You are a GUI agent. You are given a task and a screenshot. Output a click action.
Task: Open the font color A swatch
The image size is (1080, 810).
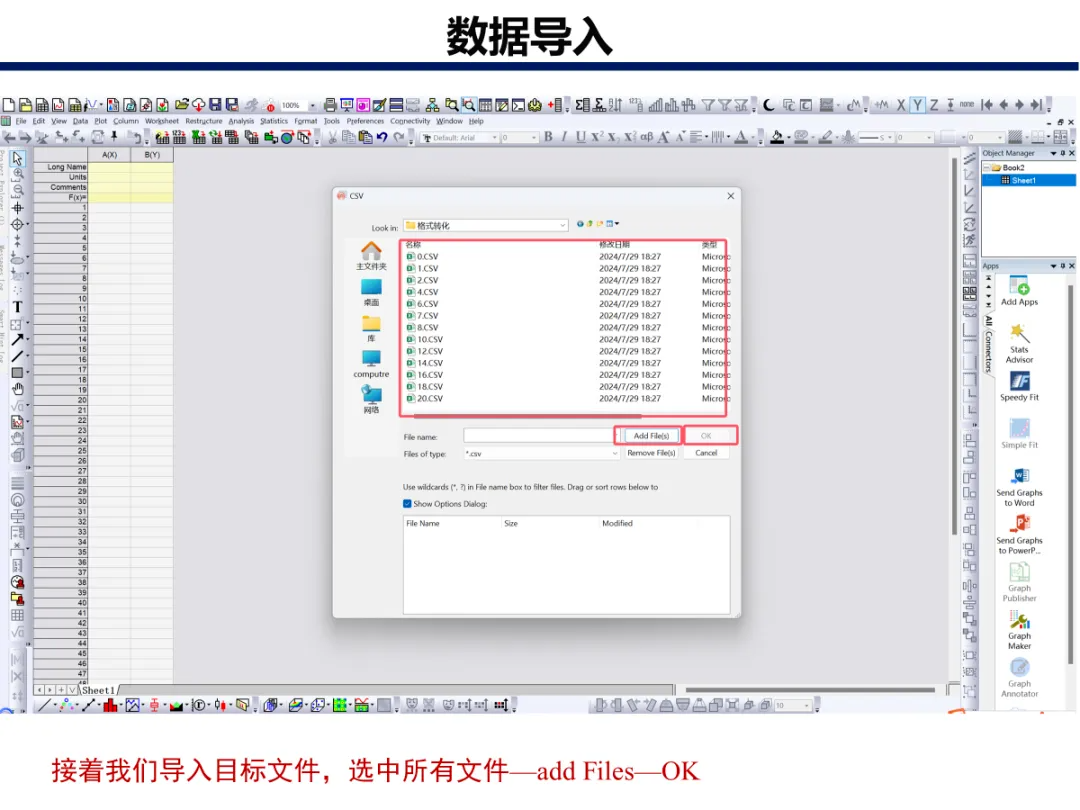click(x=741, y=137)
